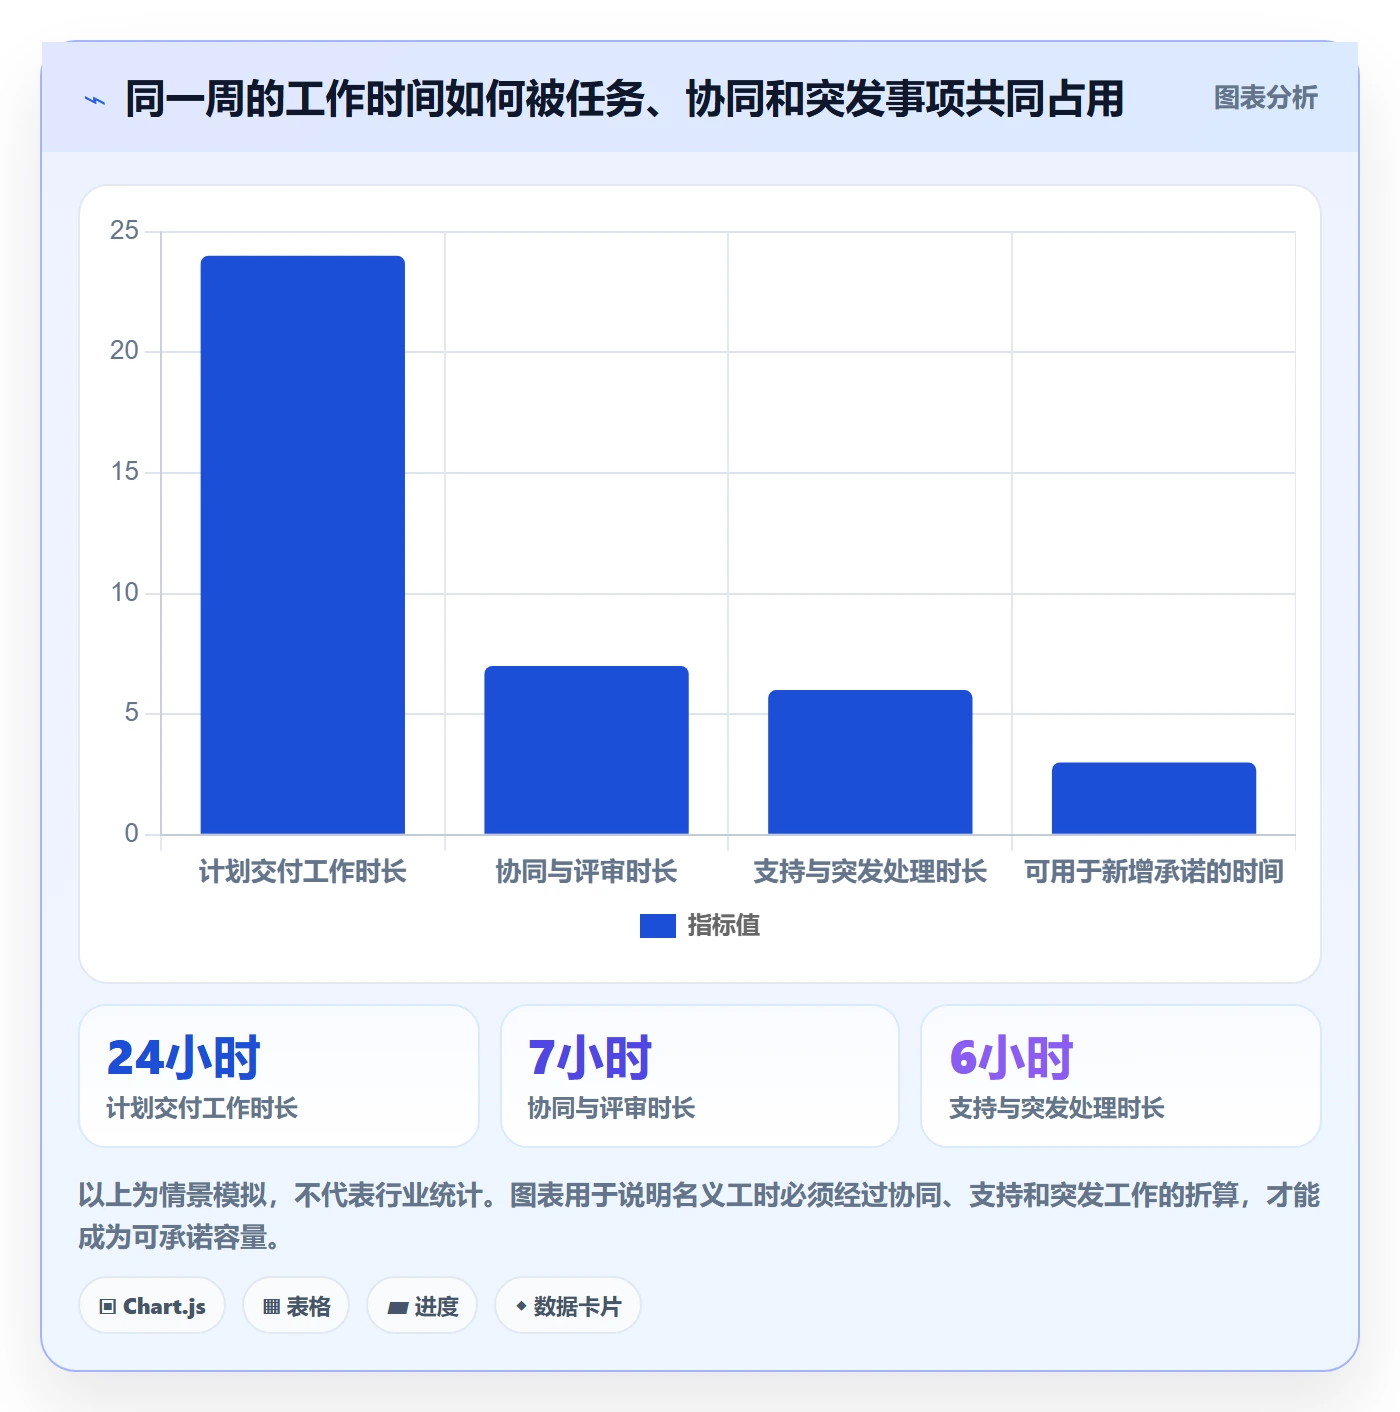Click the Chart.js tag chip
The width and height of the screenshot is (1400, 1412).
(x=152, y=1306)
